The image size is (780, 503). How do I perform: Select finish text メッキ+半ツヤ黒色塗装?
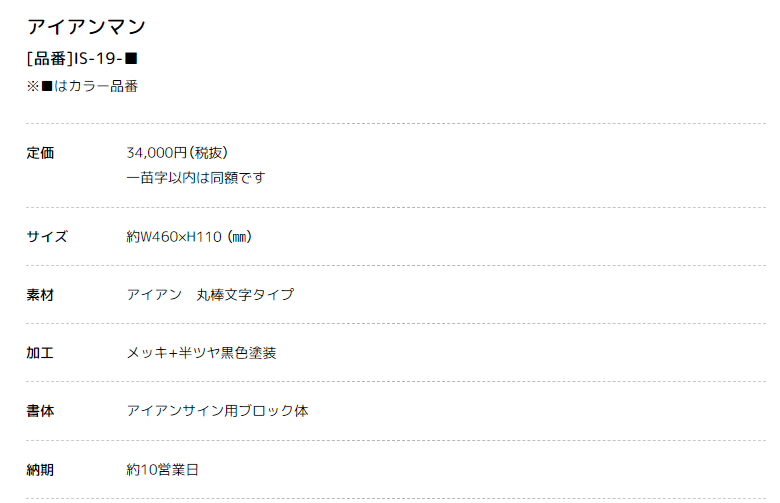point(201,353)
